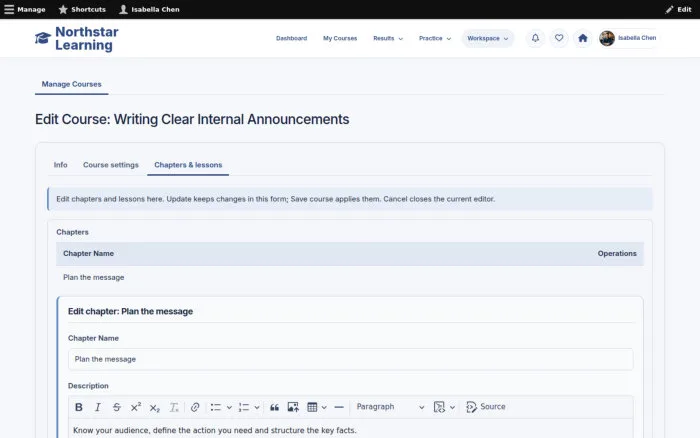Expand the Workspace menu
The image size is (700, 438).
(488, 38)
